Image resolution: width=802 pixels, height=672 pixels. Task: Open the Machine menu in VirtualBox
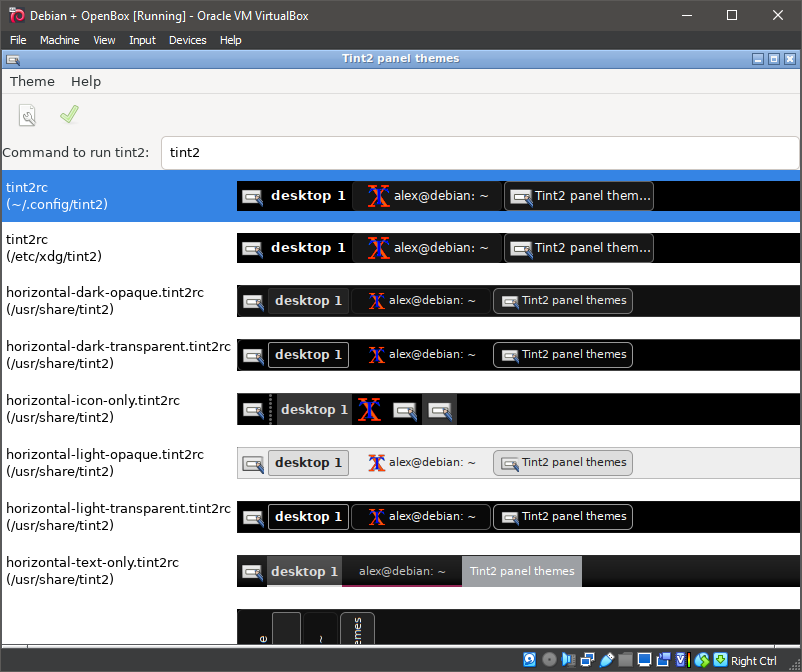pyautogui.click(x=60, y=40)
